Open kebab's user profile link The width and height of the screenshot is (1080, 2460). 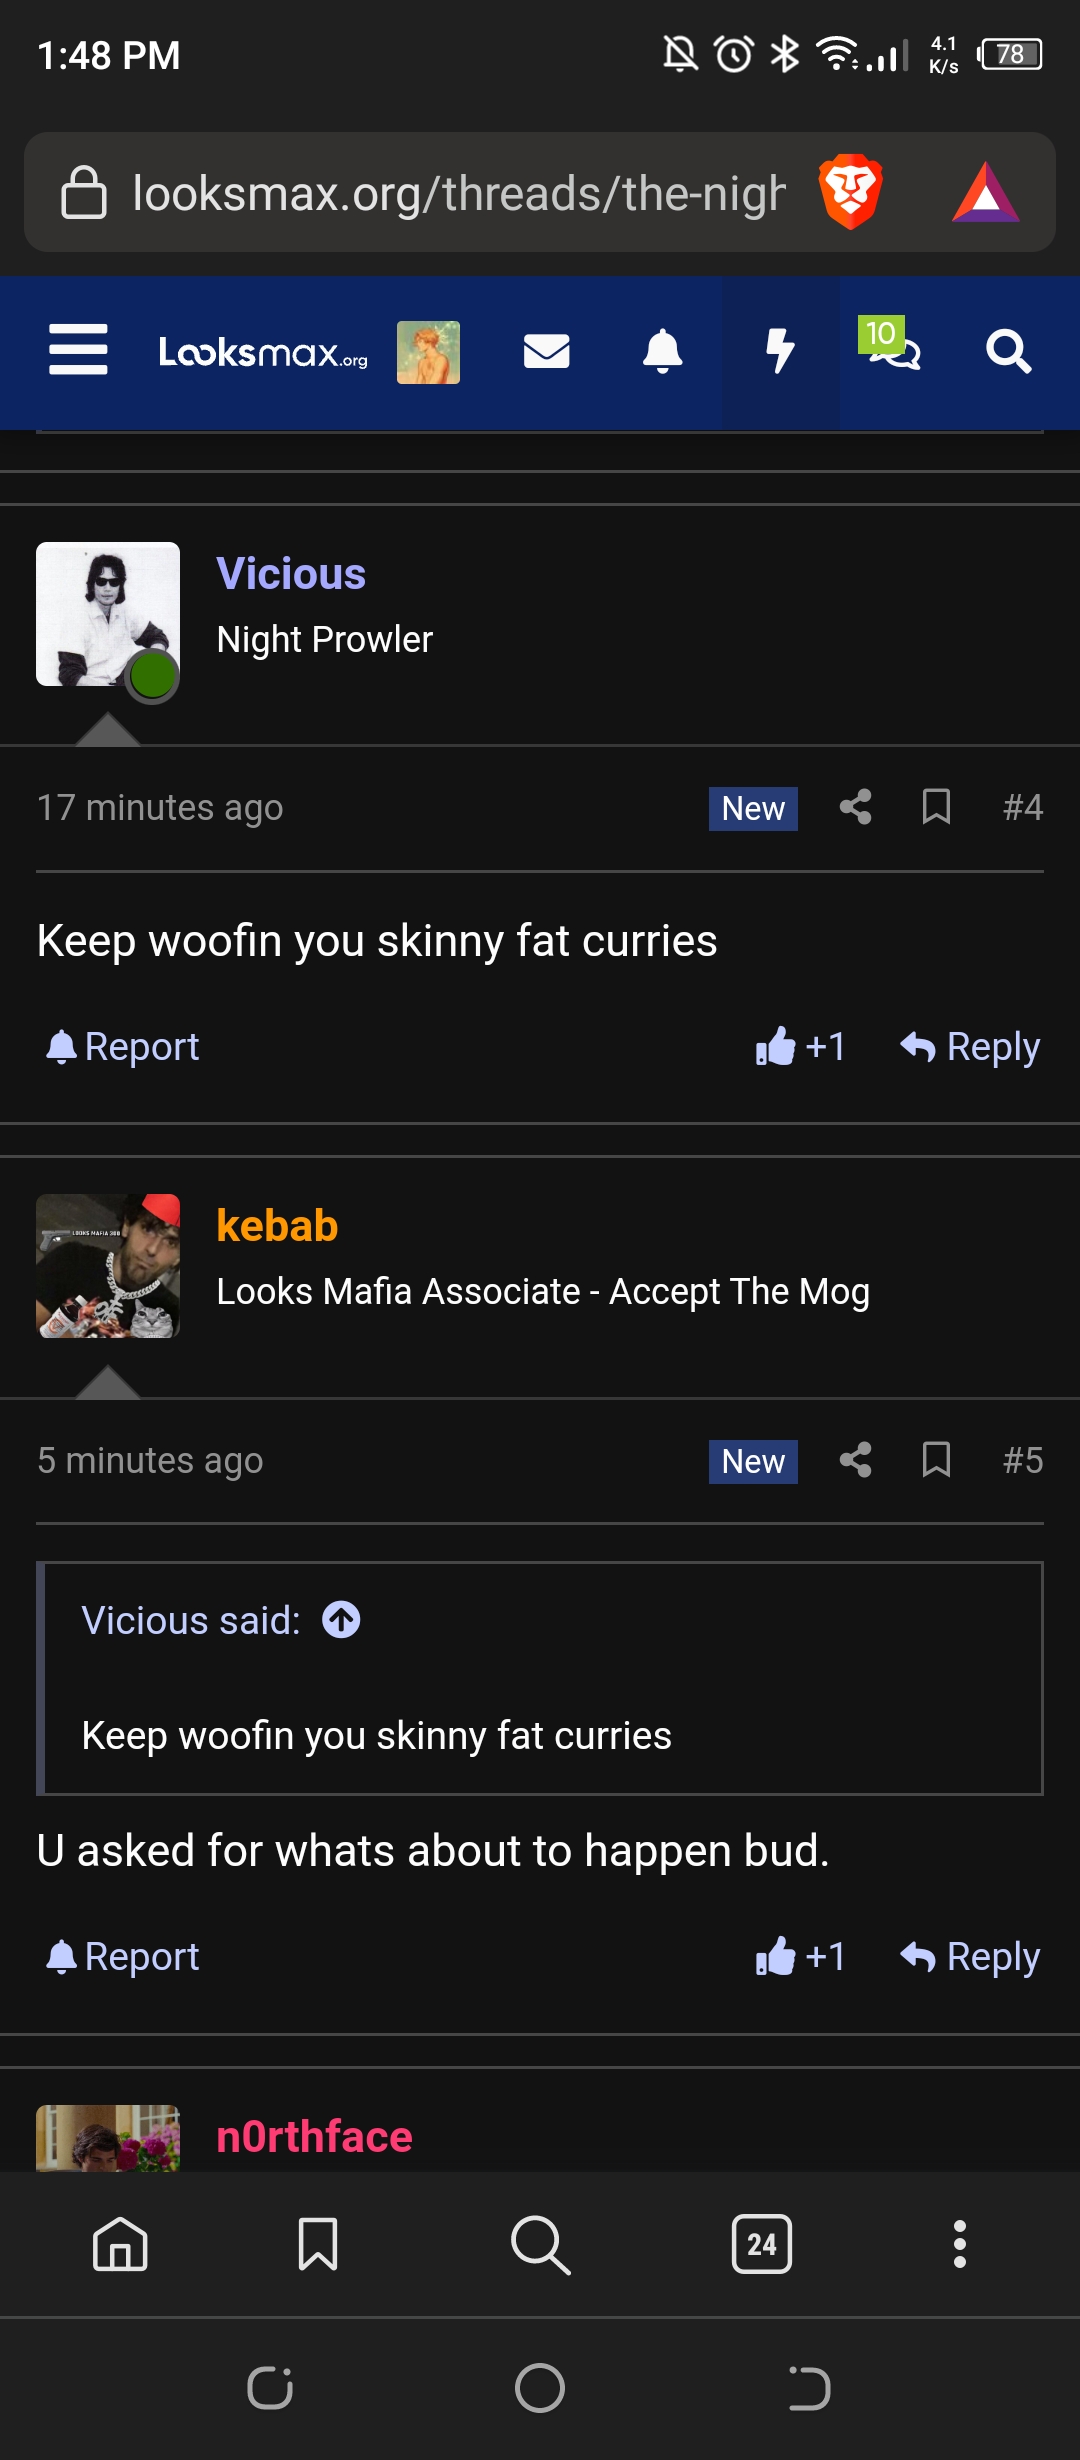click(277, 1226)
